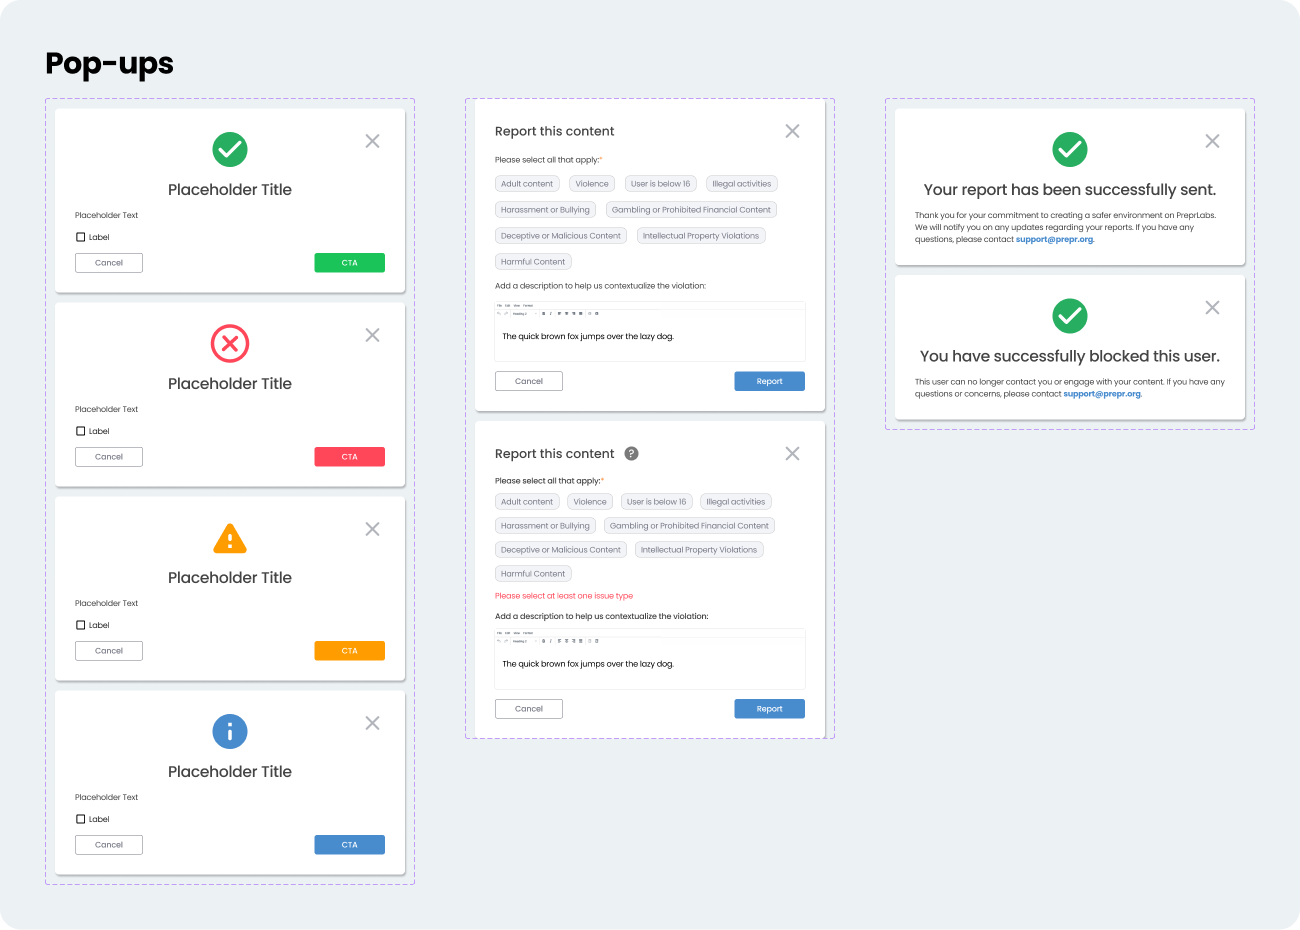Tick the Label checkbox in the red error popup

tap(81, 431)
